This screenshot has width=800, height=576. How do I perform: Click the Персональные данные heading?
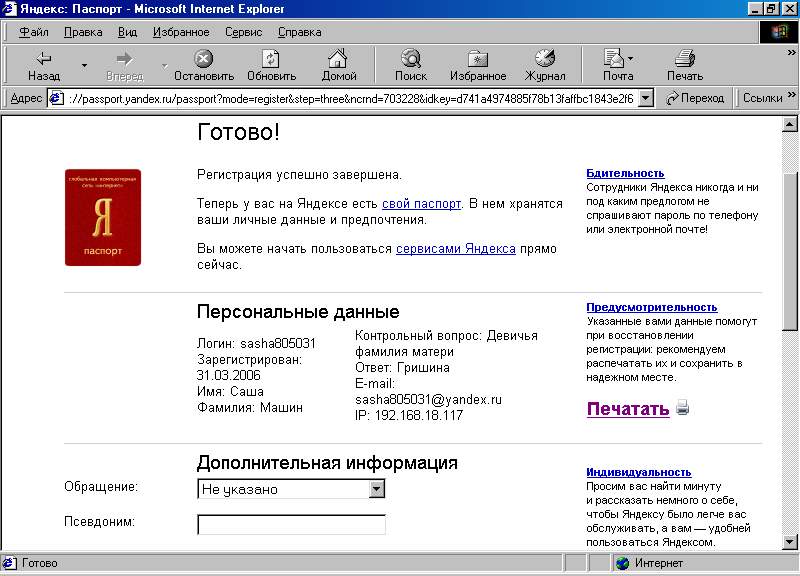[x=298, y=312]
